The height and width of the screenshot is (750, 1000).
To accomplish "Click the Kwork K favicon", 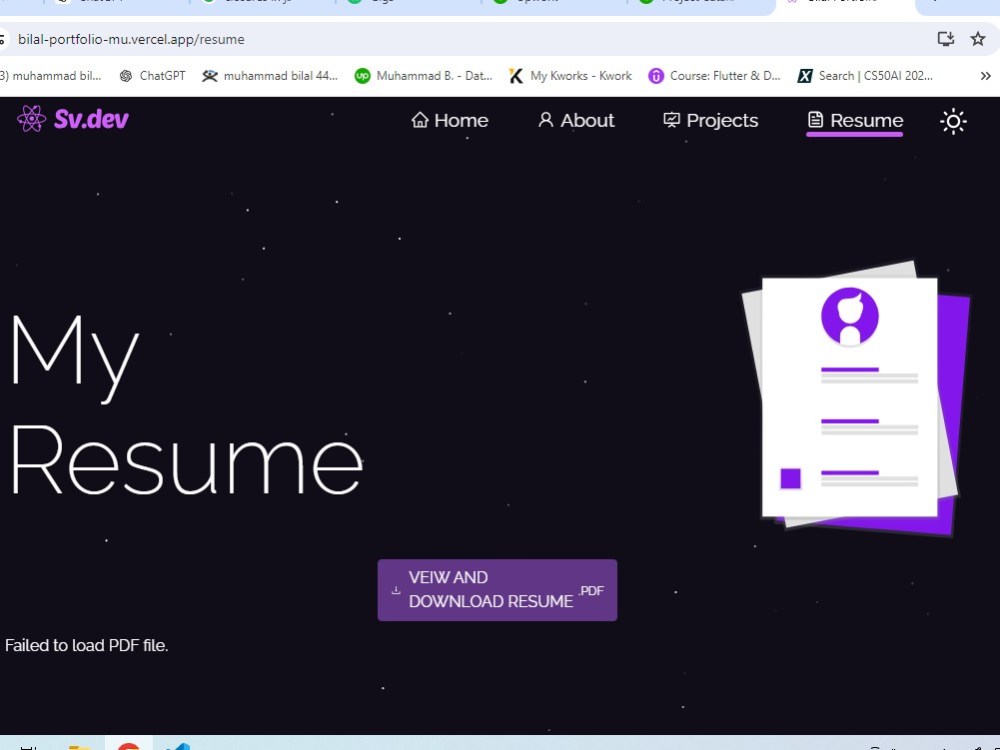I will click(516, 76).
